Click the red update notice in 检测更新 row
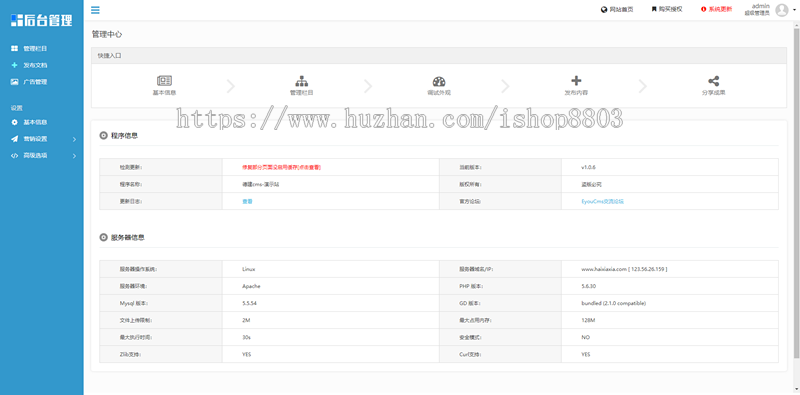Image resolution: width=800 pixels, height=395 pixels. 282,167
